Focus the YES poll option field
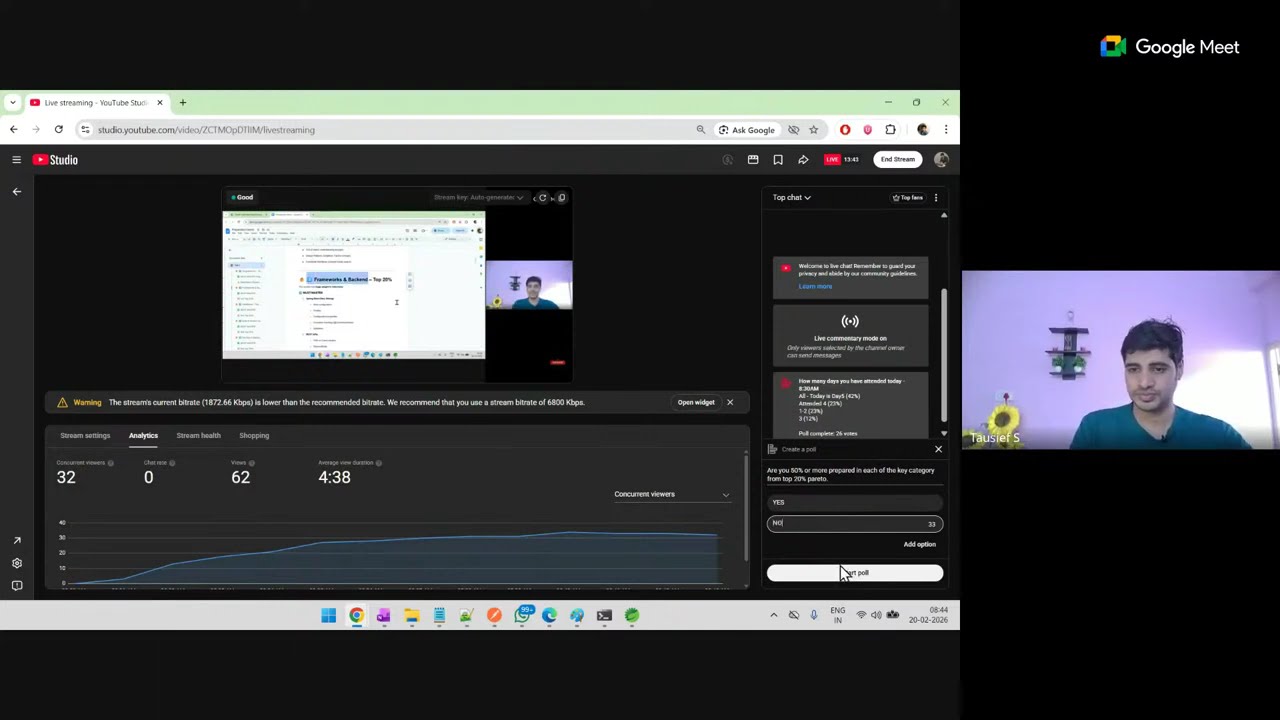 [x=855, y=502]
